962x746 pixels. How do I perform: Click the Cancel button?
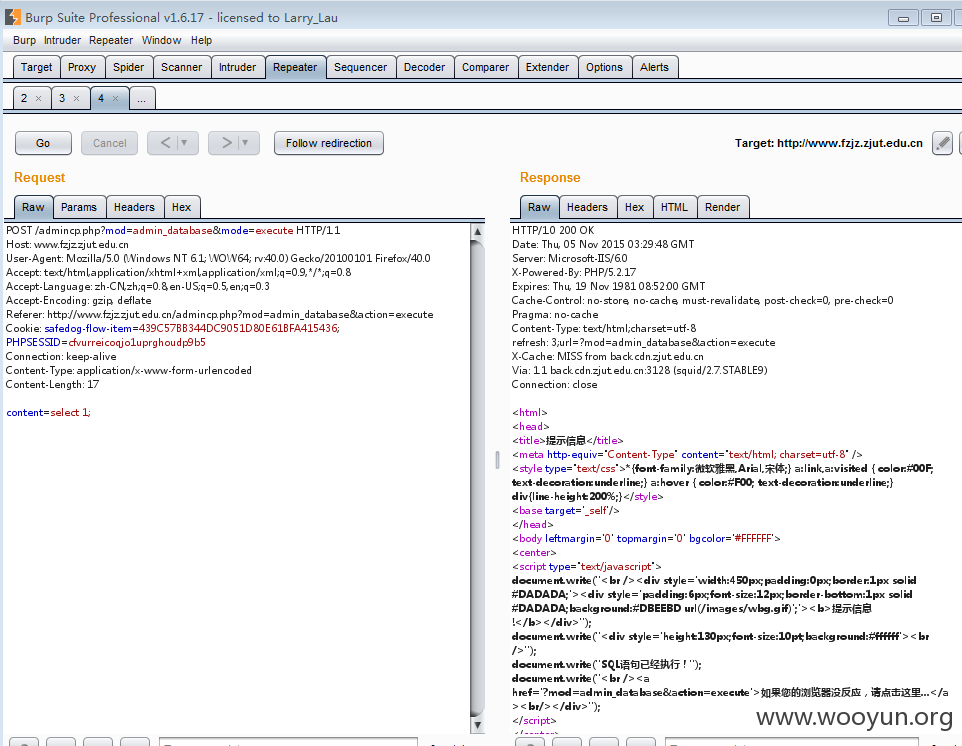coord(109,143)
